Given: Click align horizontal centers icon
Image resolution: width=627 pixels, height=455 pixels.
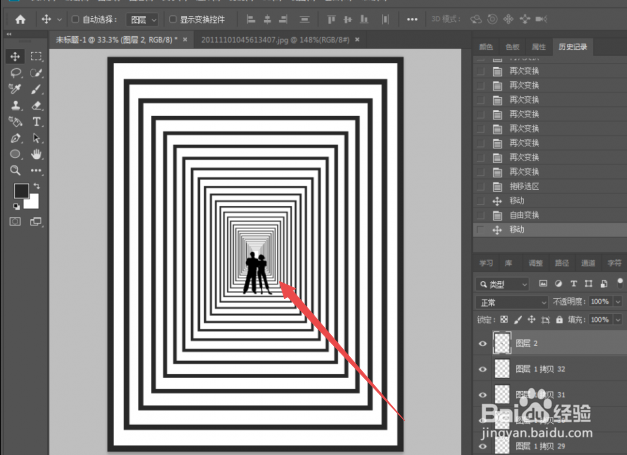Looking at the screenshot, I should tap(268, 19).
